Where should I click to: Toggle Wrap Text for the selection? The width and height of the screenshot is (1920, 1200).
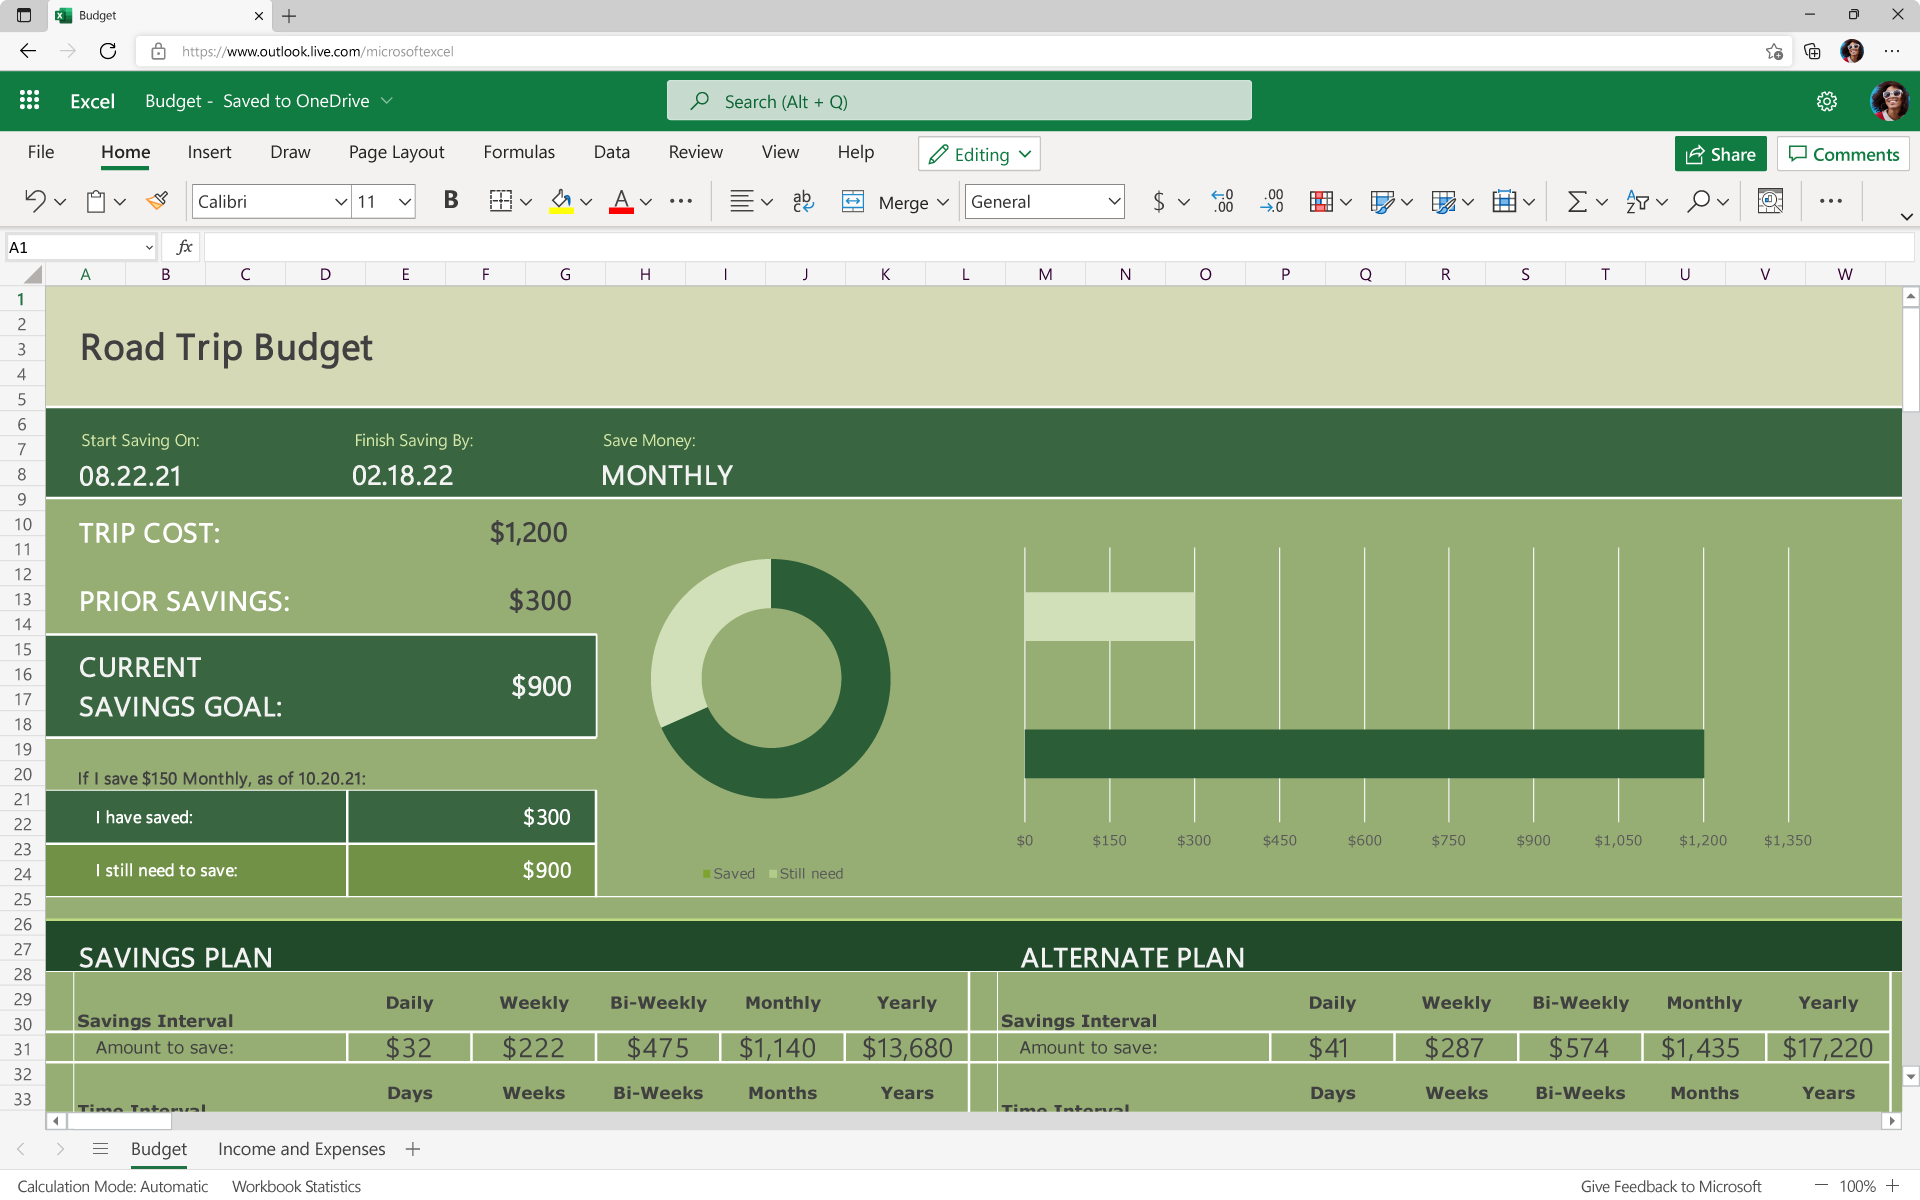click(802, 201)
